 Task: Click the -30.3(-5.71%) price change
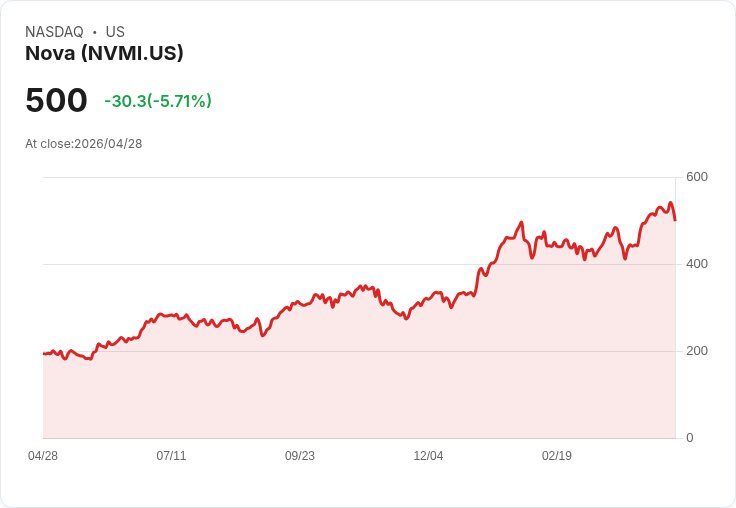tap(158, 101)
